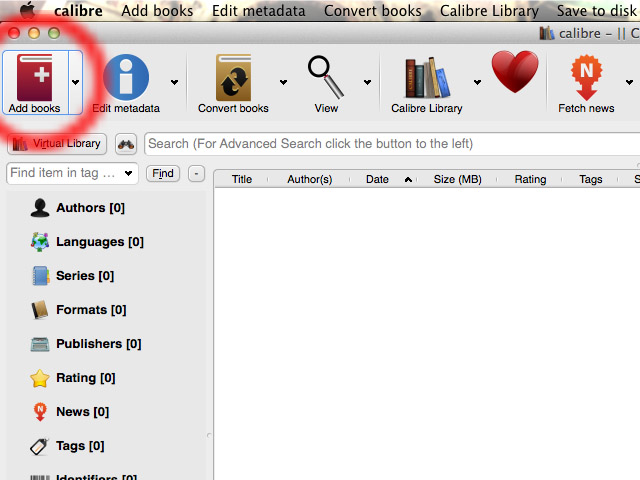Click the Virtual Library button
The image size is (640, 480).
point(57,144)
